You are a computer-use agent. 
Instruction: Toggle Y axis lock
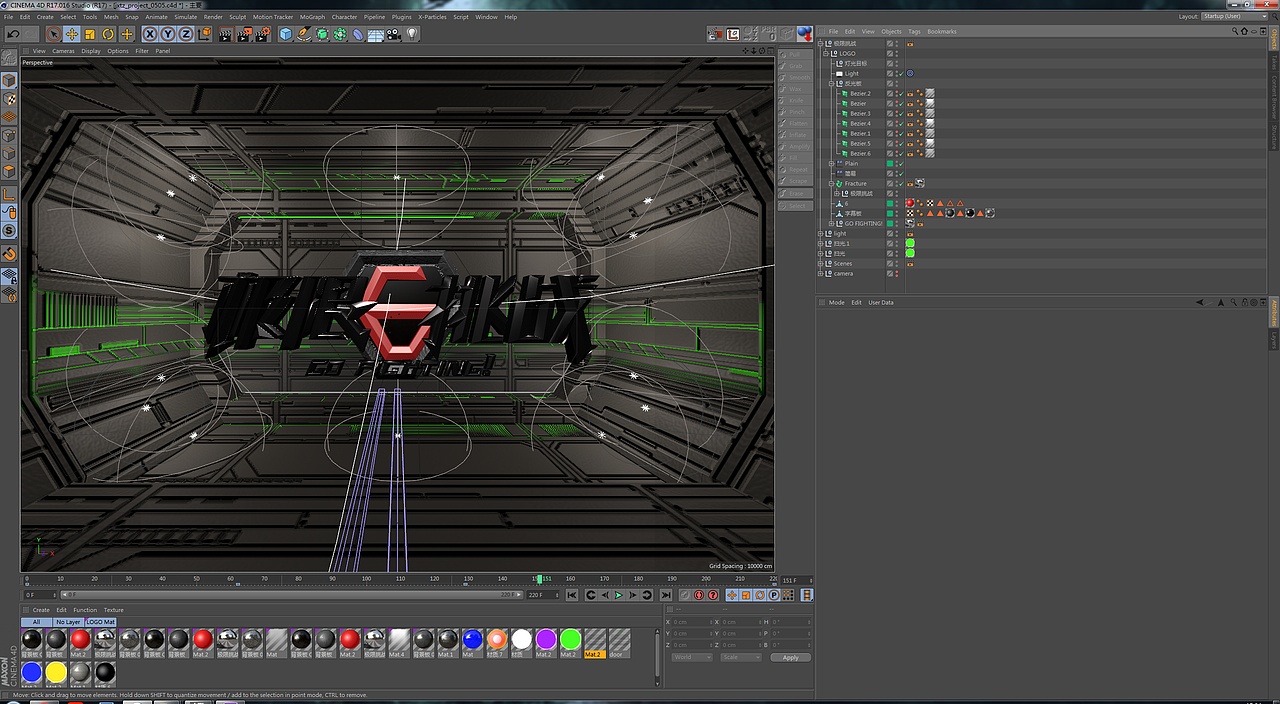point(168,34)
